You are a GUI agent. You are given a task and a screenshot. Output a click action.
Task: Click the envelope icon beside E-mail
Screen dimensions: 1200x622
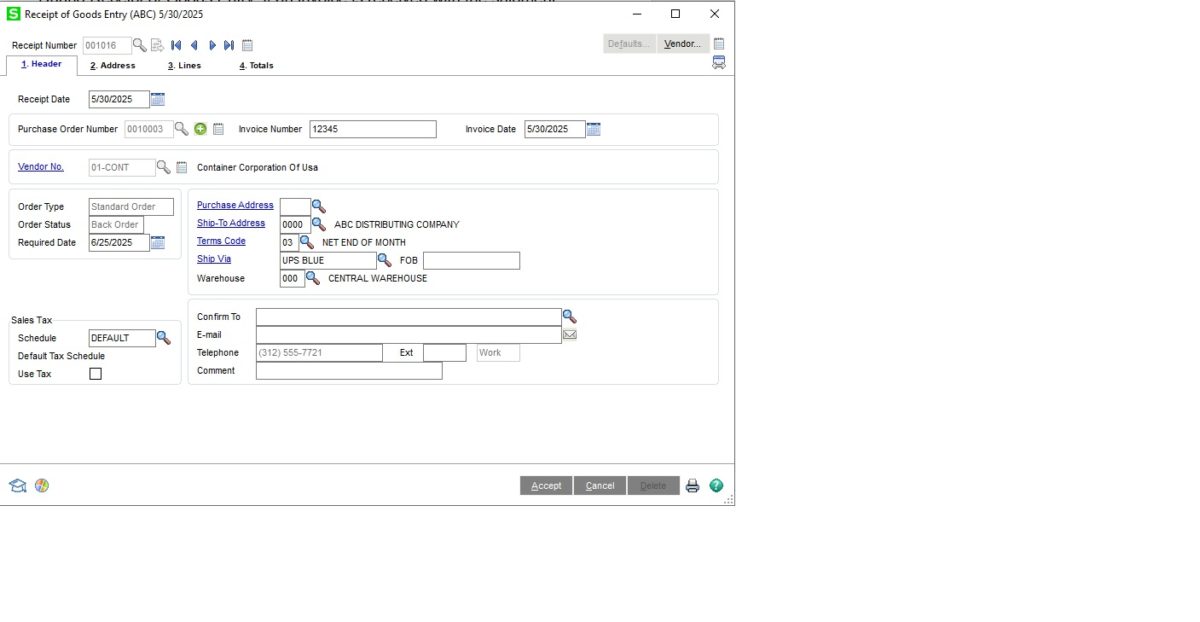pyautogui.click(x=570, y=335)
